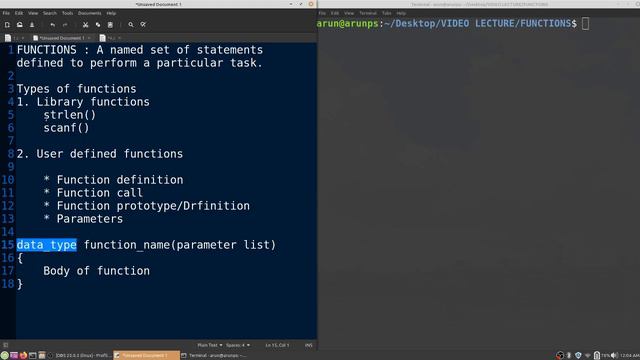
Task: Open the network icon in system tray
Action: click(x=587, y=356)
